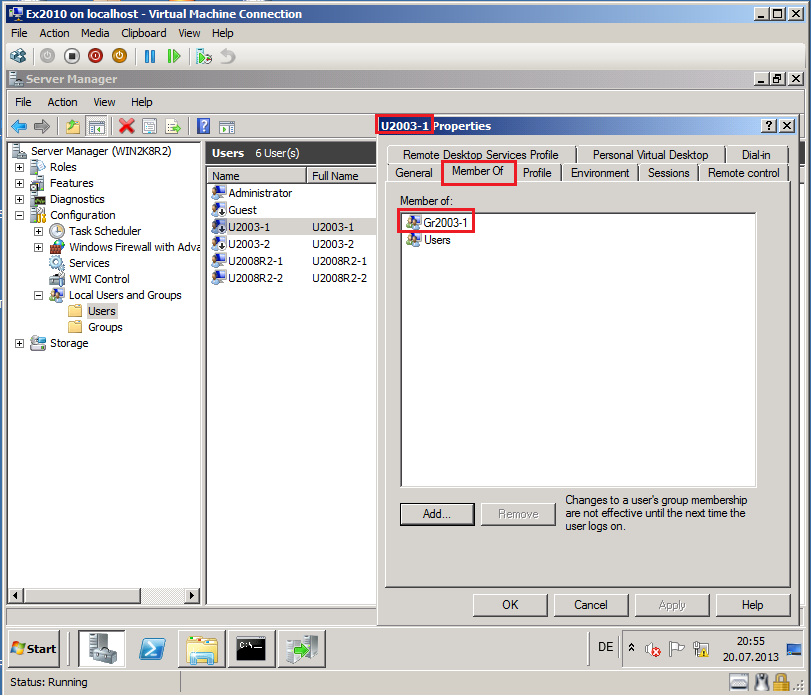This screenshot has width=811, height=695.
Task: Click the Add... button
Action: coord(437,514)
